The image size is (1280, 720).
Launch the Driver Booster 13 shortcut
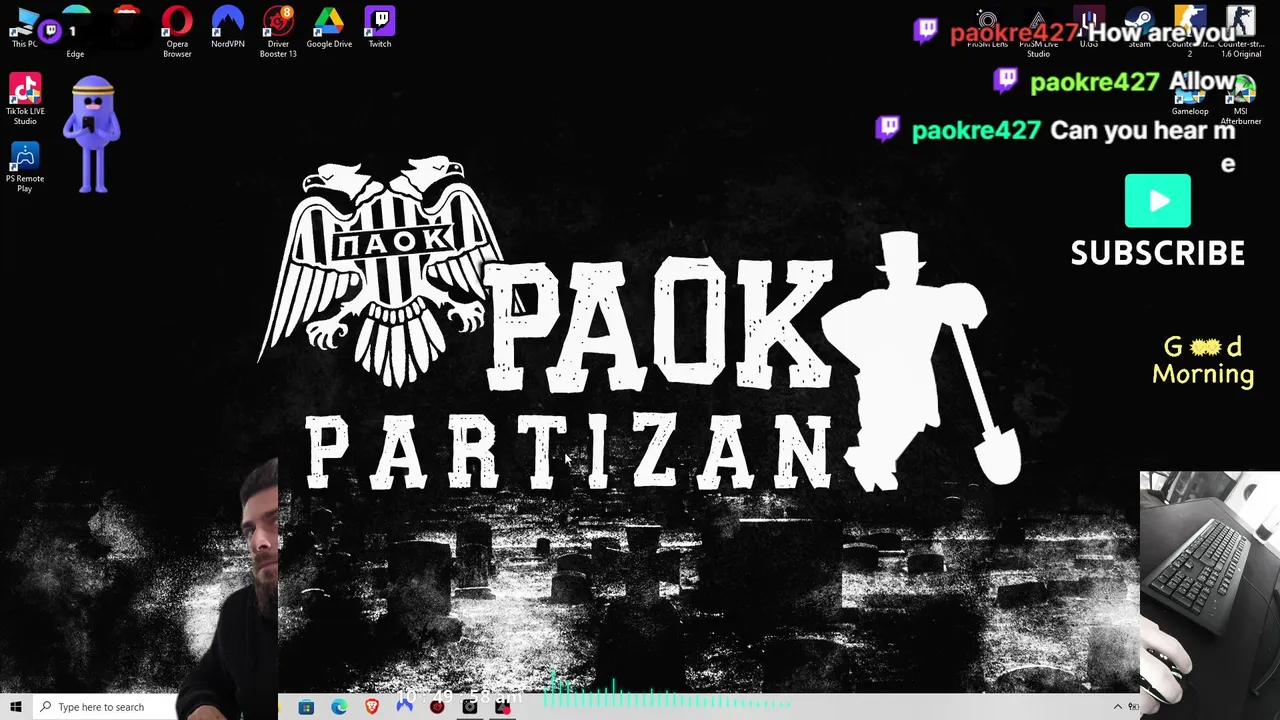[278, 31]
